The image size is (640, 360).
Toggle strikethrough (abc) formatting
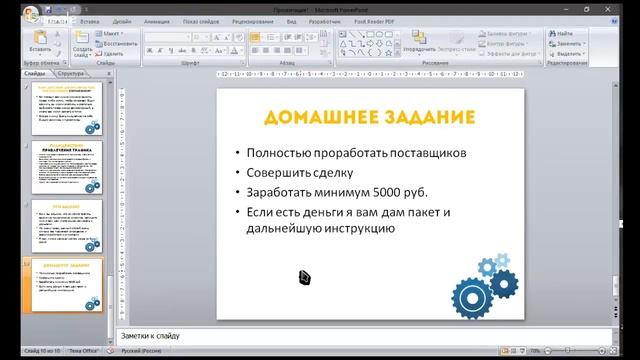point(182,51)
